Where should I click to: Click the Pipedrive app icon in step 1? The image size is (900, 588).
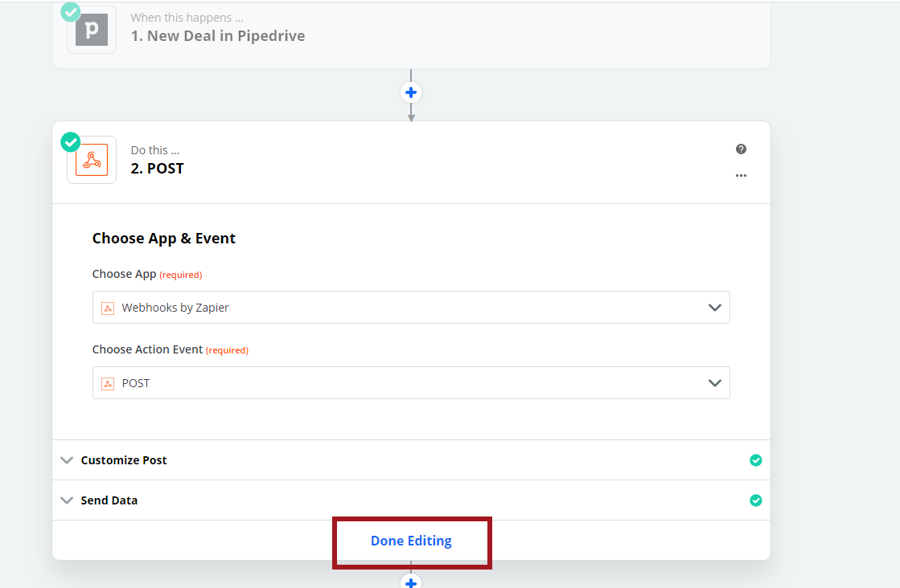(x=92, y=29)
